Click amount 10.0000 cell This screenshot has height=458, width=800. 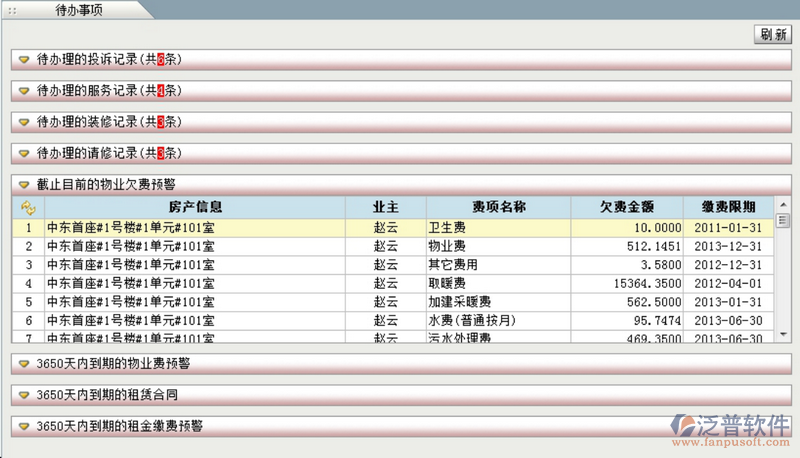[x=627, y=228]
